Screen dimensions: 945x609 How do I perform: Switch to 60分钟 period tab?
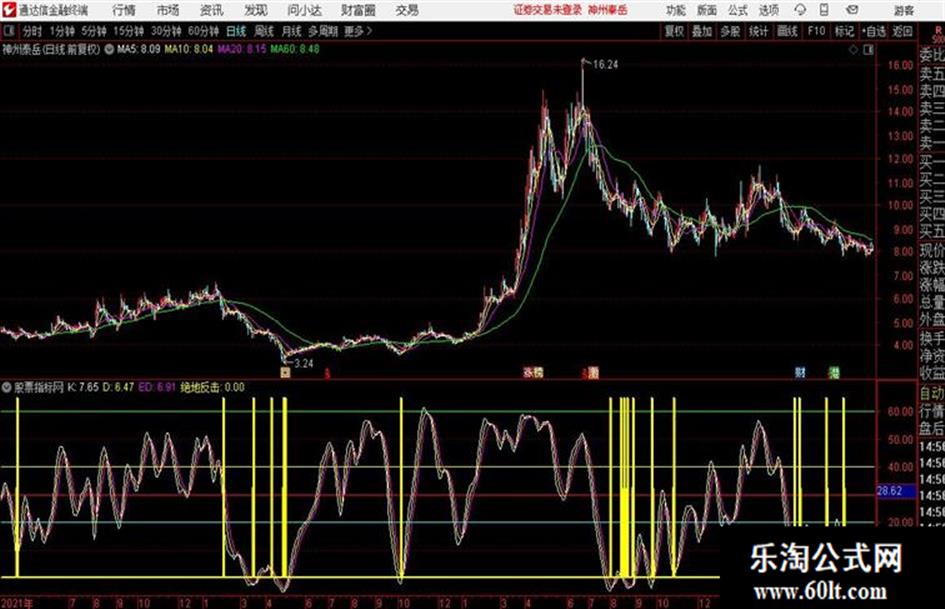203,31
